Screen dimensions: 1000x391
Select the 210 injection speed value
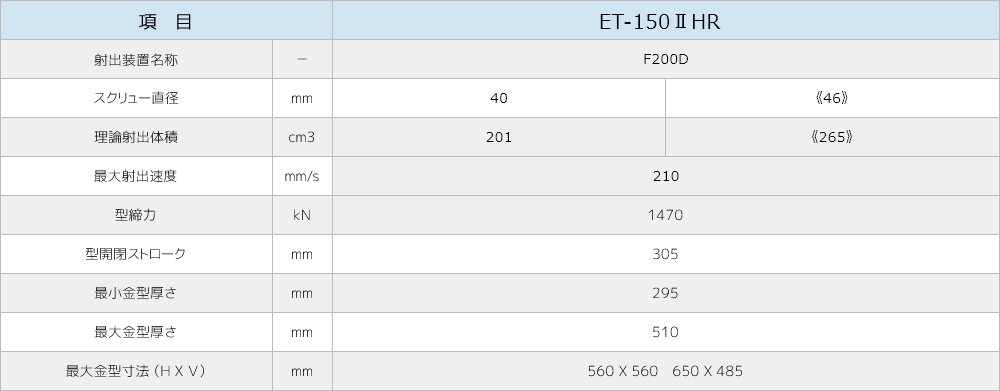tap(666, 176)
